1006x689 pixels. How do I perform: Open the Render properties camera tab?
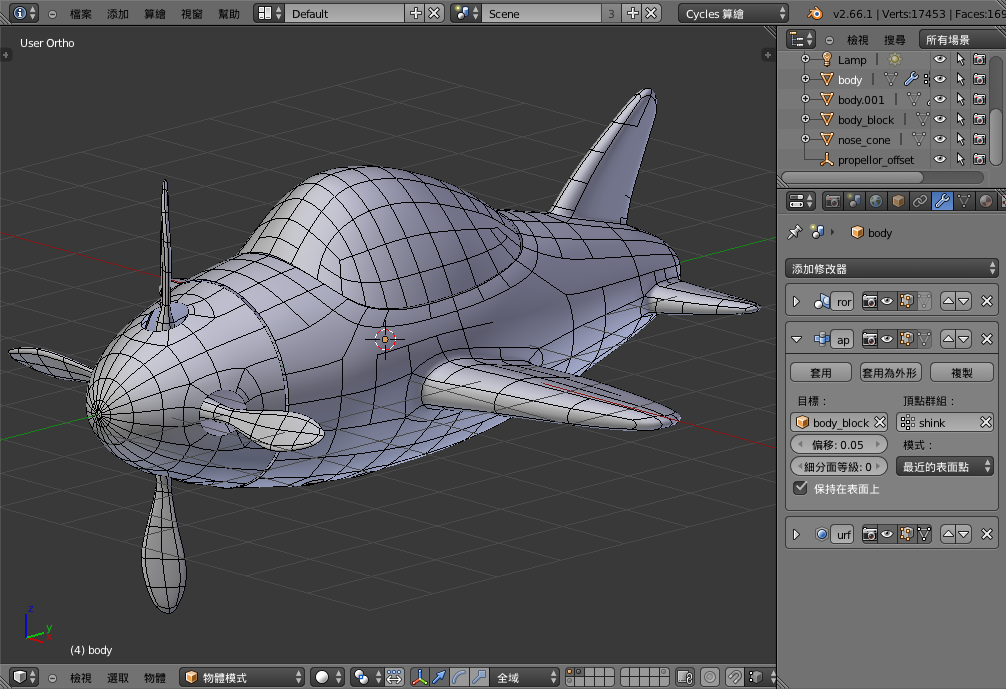tap(832, 201)
